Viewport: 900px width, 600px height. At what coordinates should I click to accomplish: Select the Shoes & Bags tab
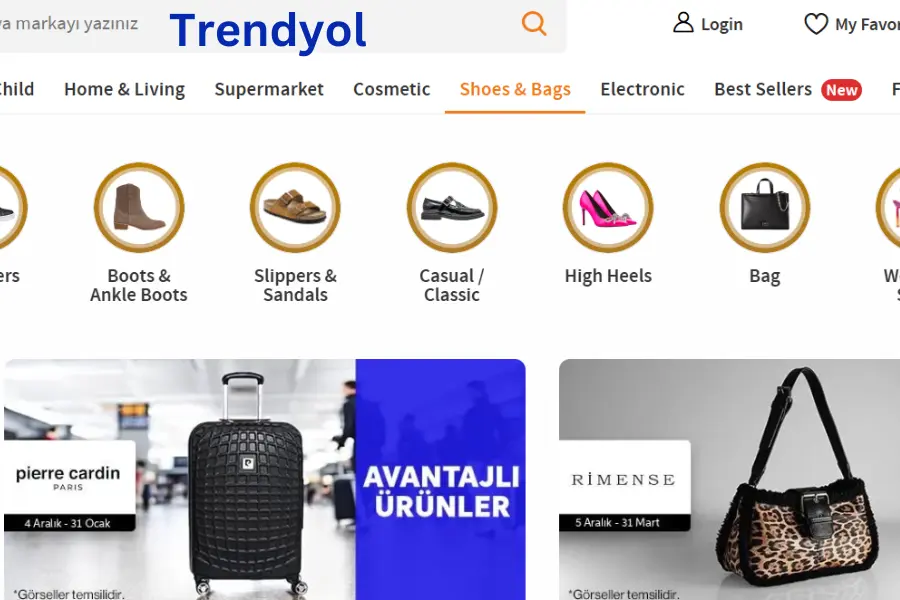pyautogui.click(x=515, y=90)
